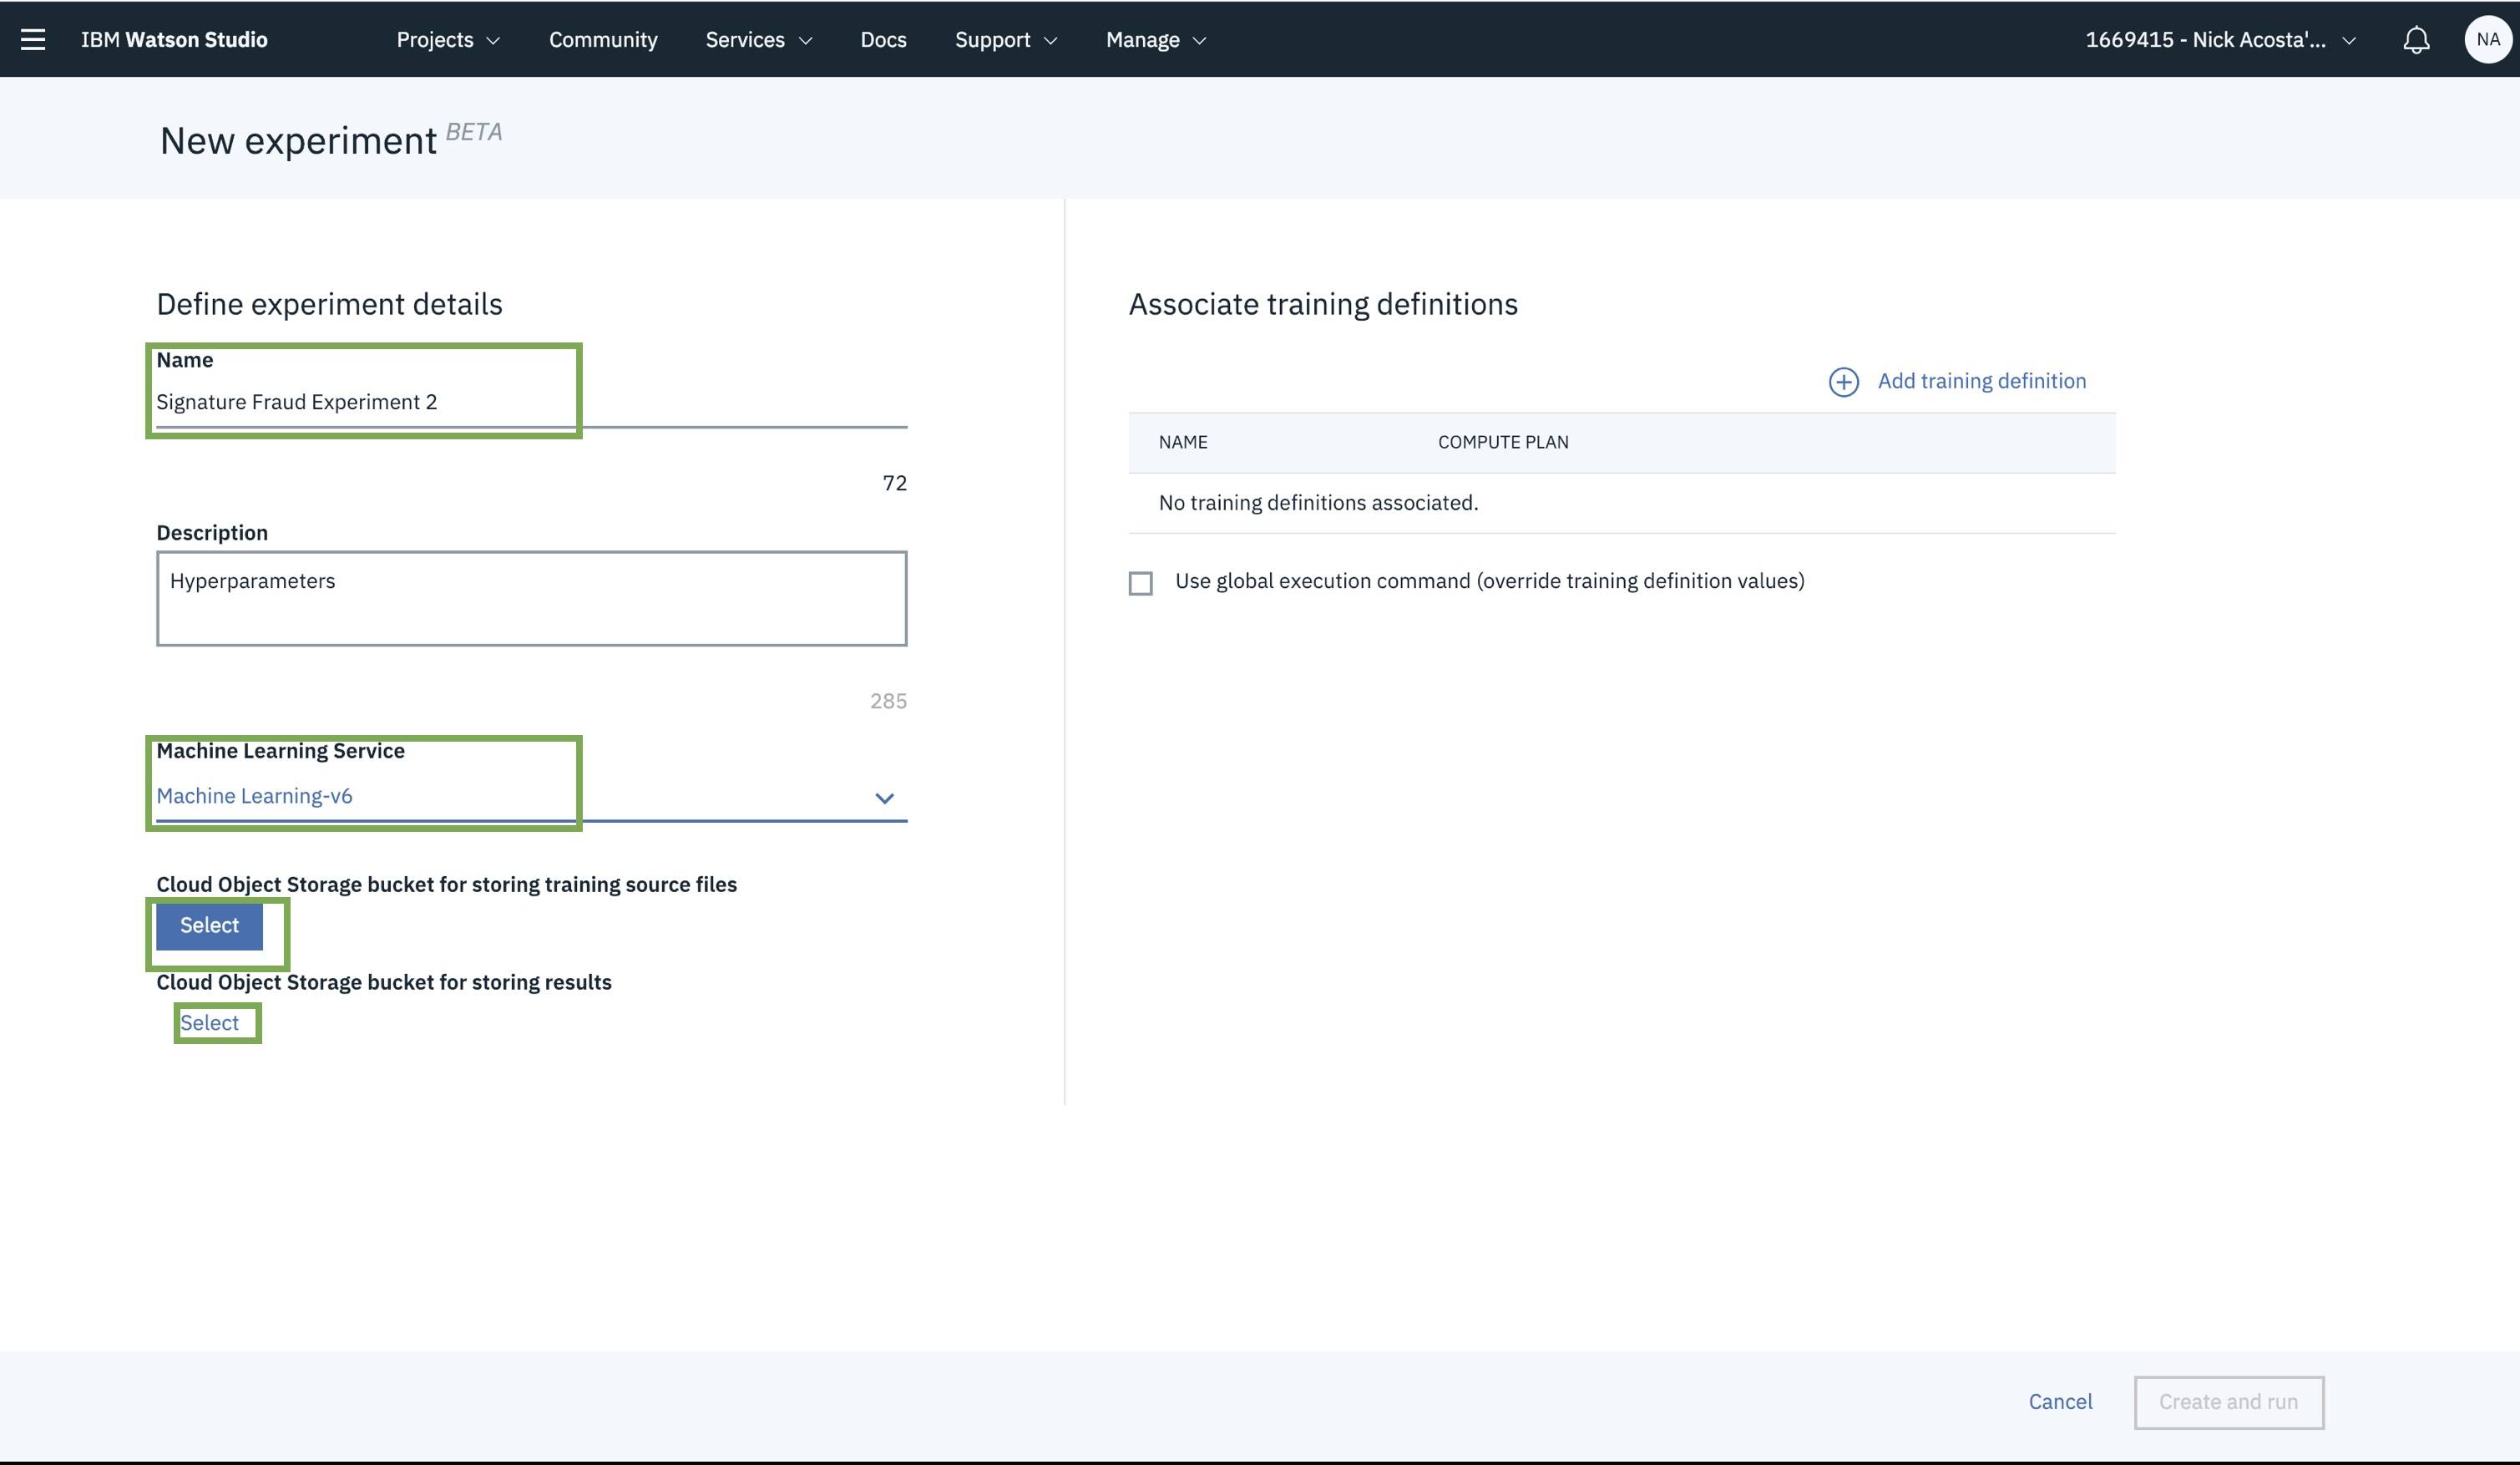Expand the Projects menu
Screen dimensions: 2520x1465
click(448, 39)
